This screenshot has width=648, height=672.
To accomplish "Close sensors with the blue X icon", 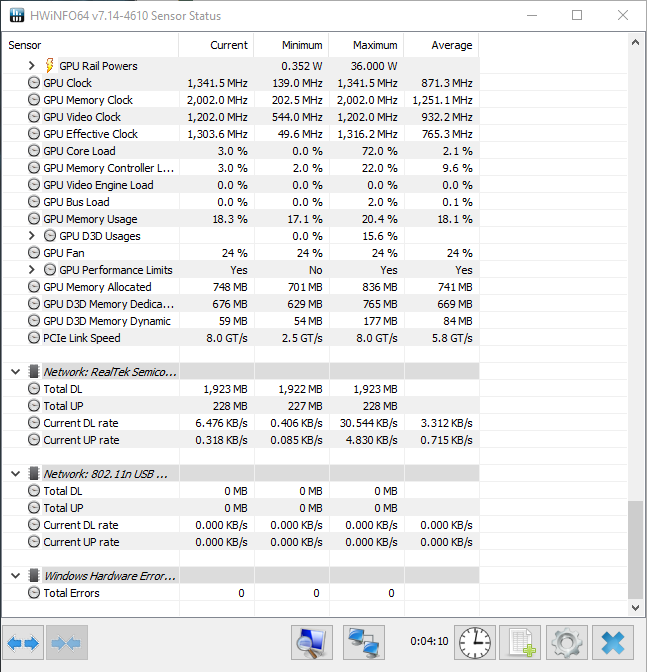I will [613, 642].
